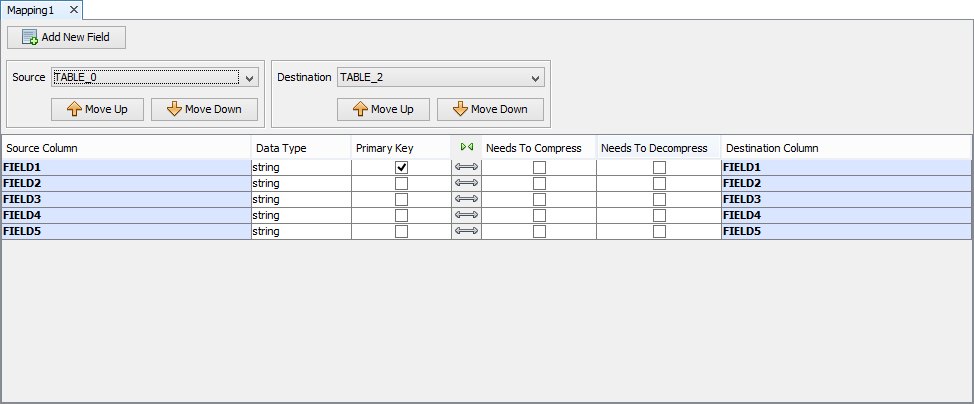Uncheck Primary Key for FIELD1

click(x=401, y=168)
